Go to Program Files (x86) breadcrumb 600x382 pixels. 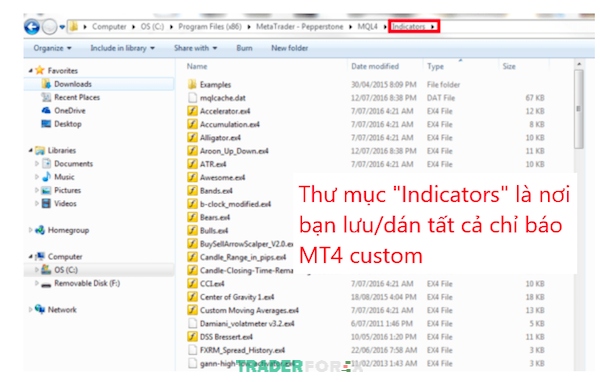pos(210,26)
